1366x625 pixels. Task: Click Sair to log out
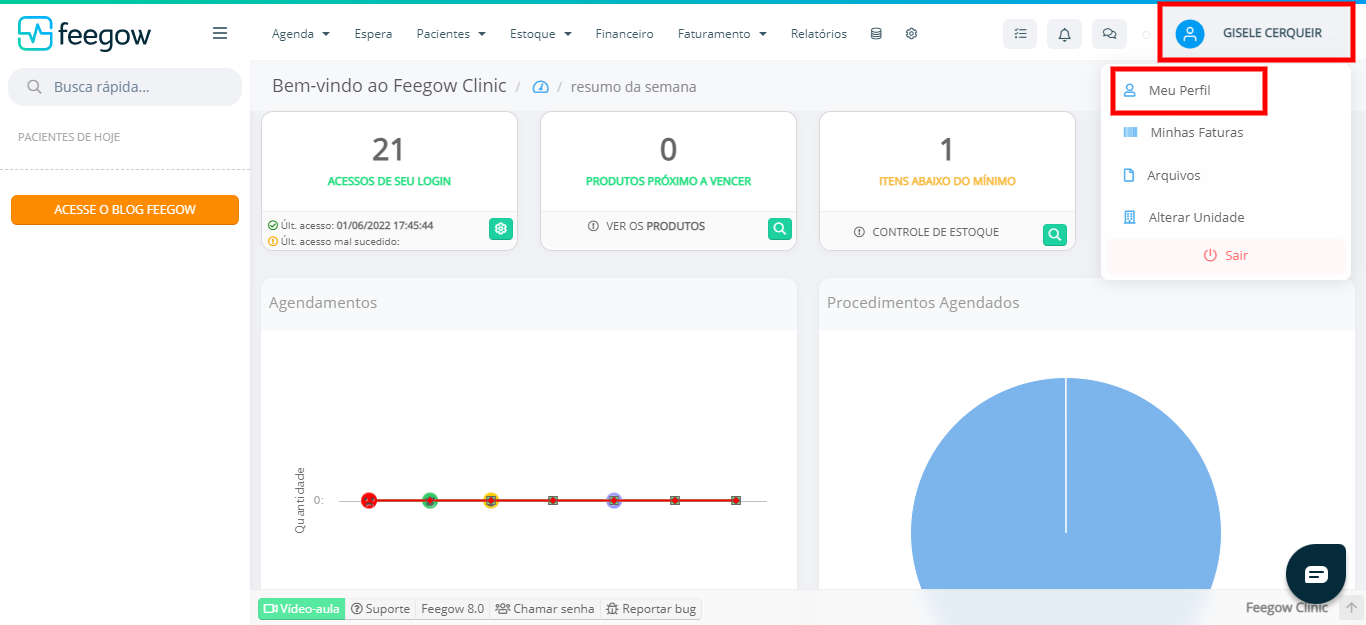tap(1228, 256)
